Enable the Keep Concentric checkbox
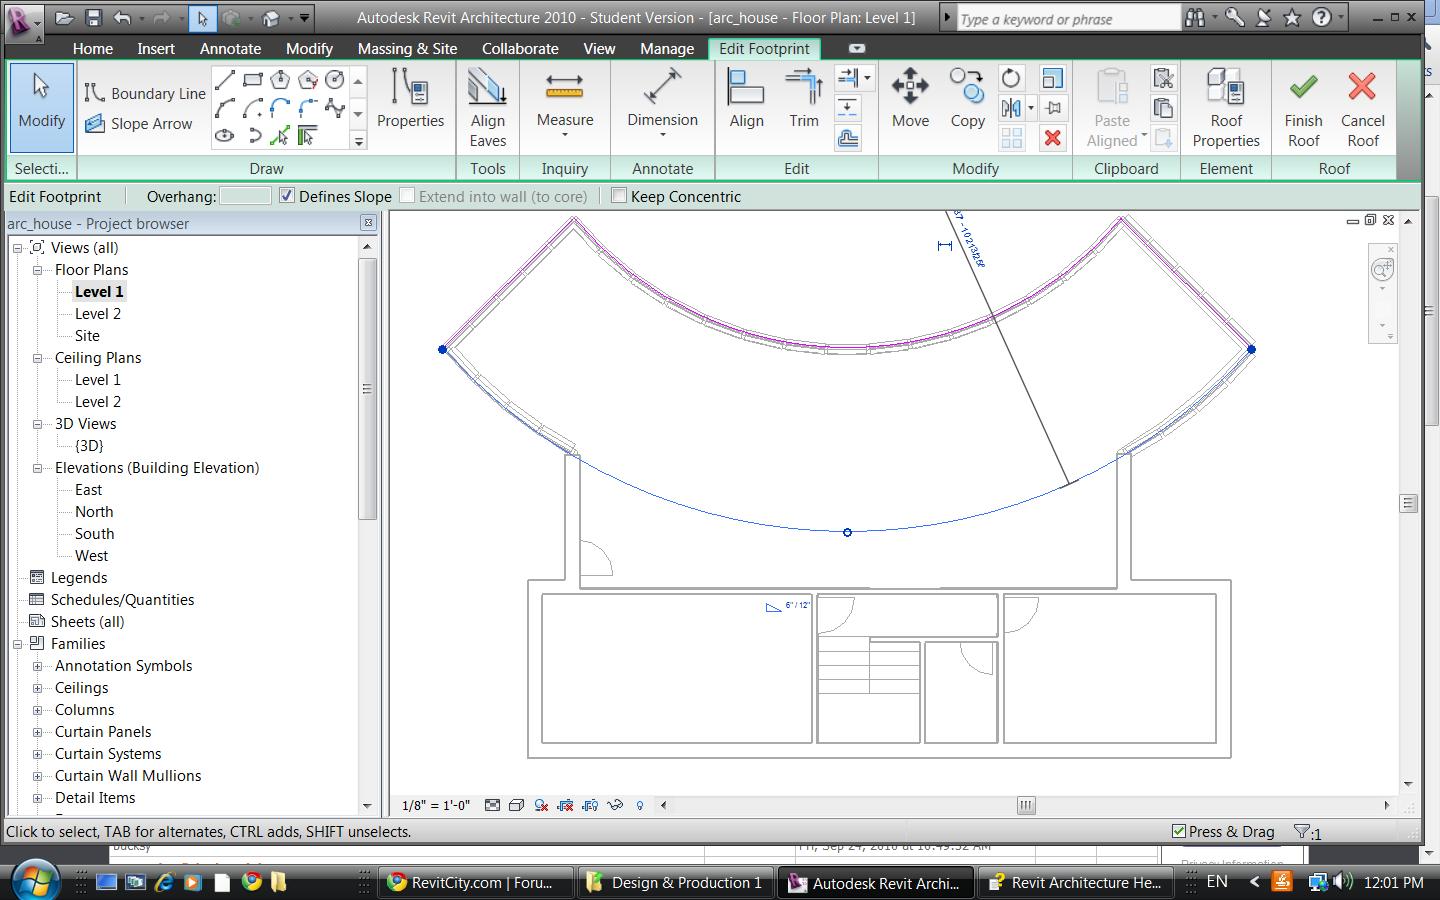1440x900 pixels. (x=619, y=196)
